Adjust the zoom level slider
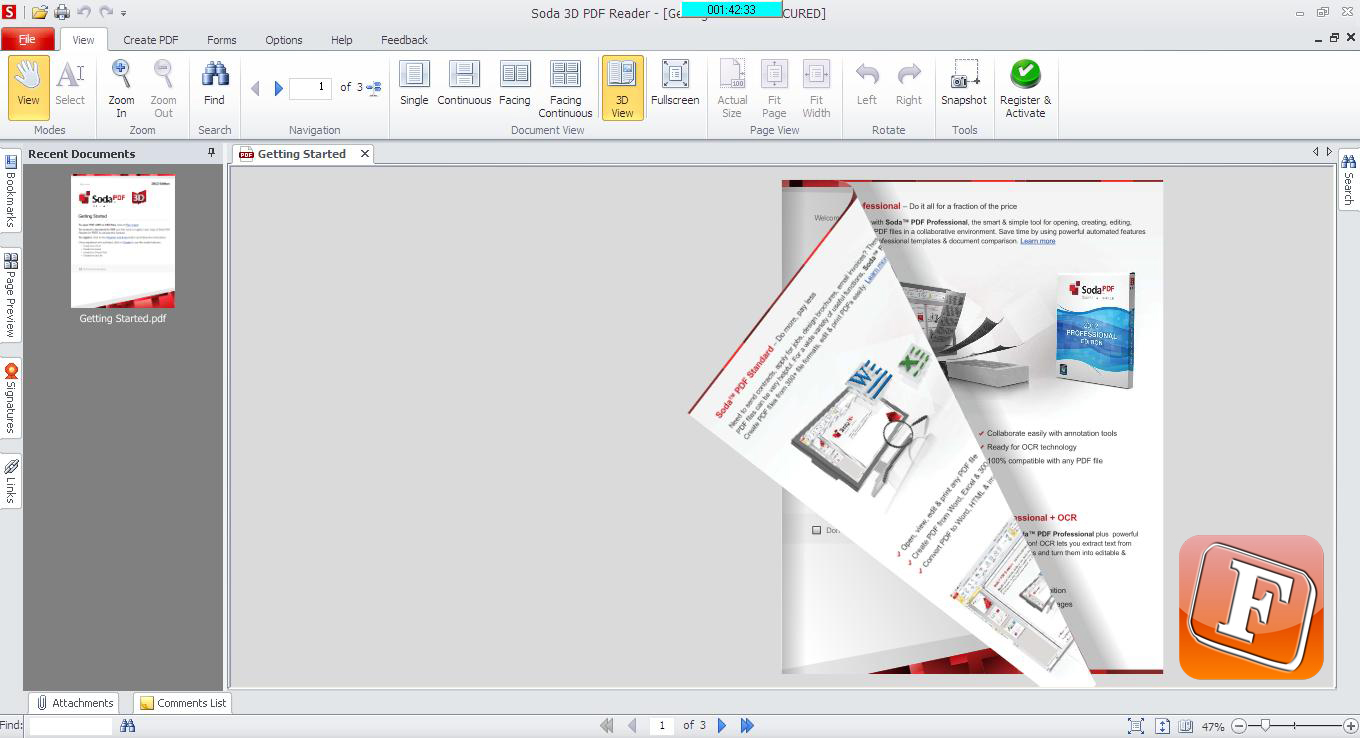 point(1266,726)
